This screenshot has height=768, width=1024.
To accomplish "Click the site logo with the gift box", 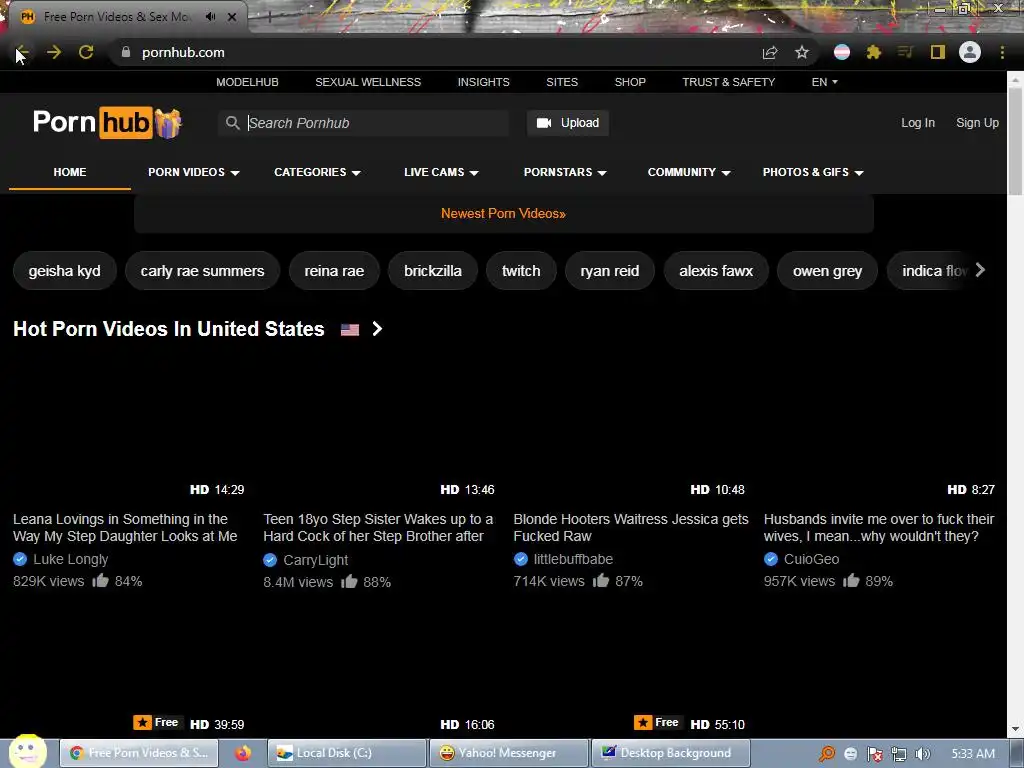I will pyautogui.click(x=108, y=122).
